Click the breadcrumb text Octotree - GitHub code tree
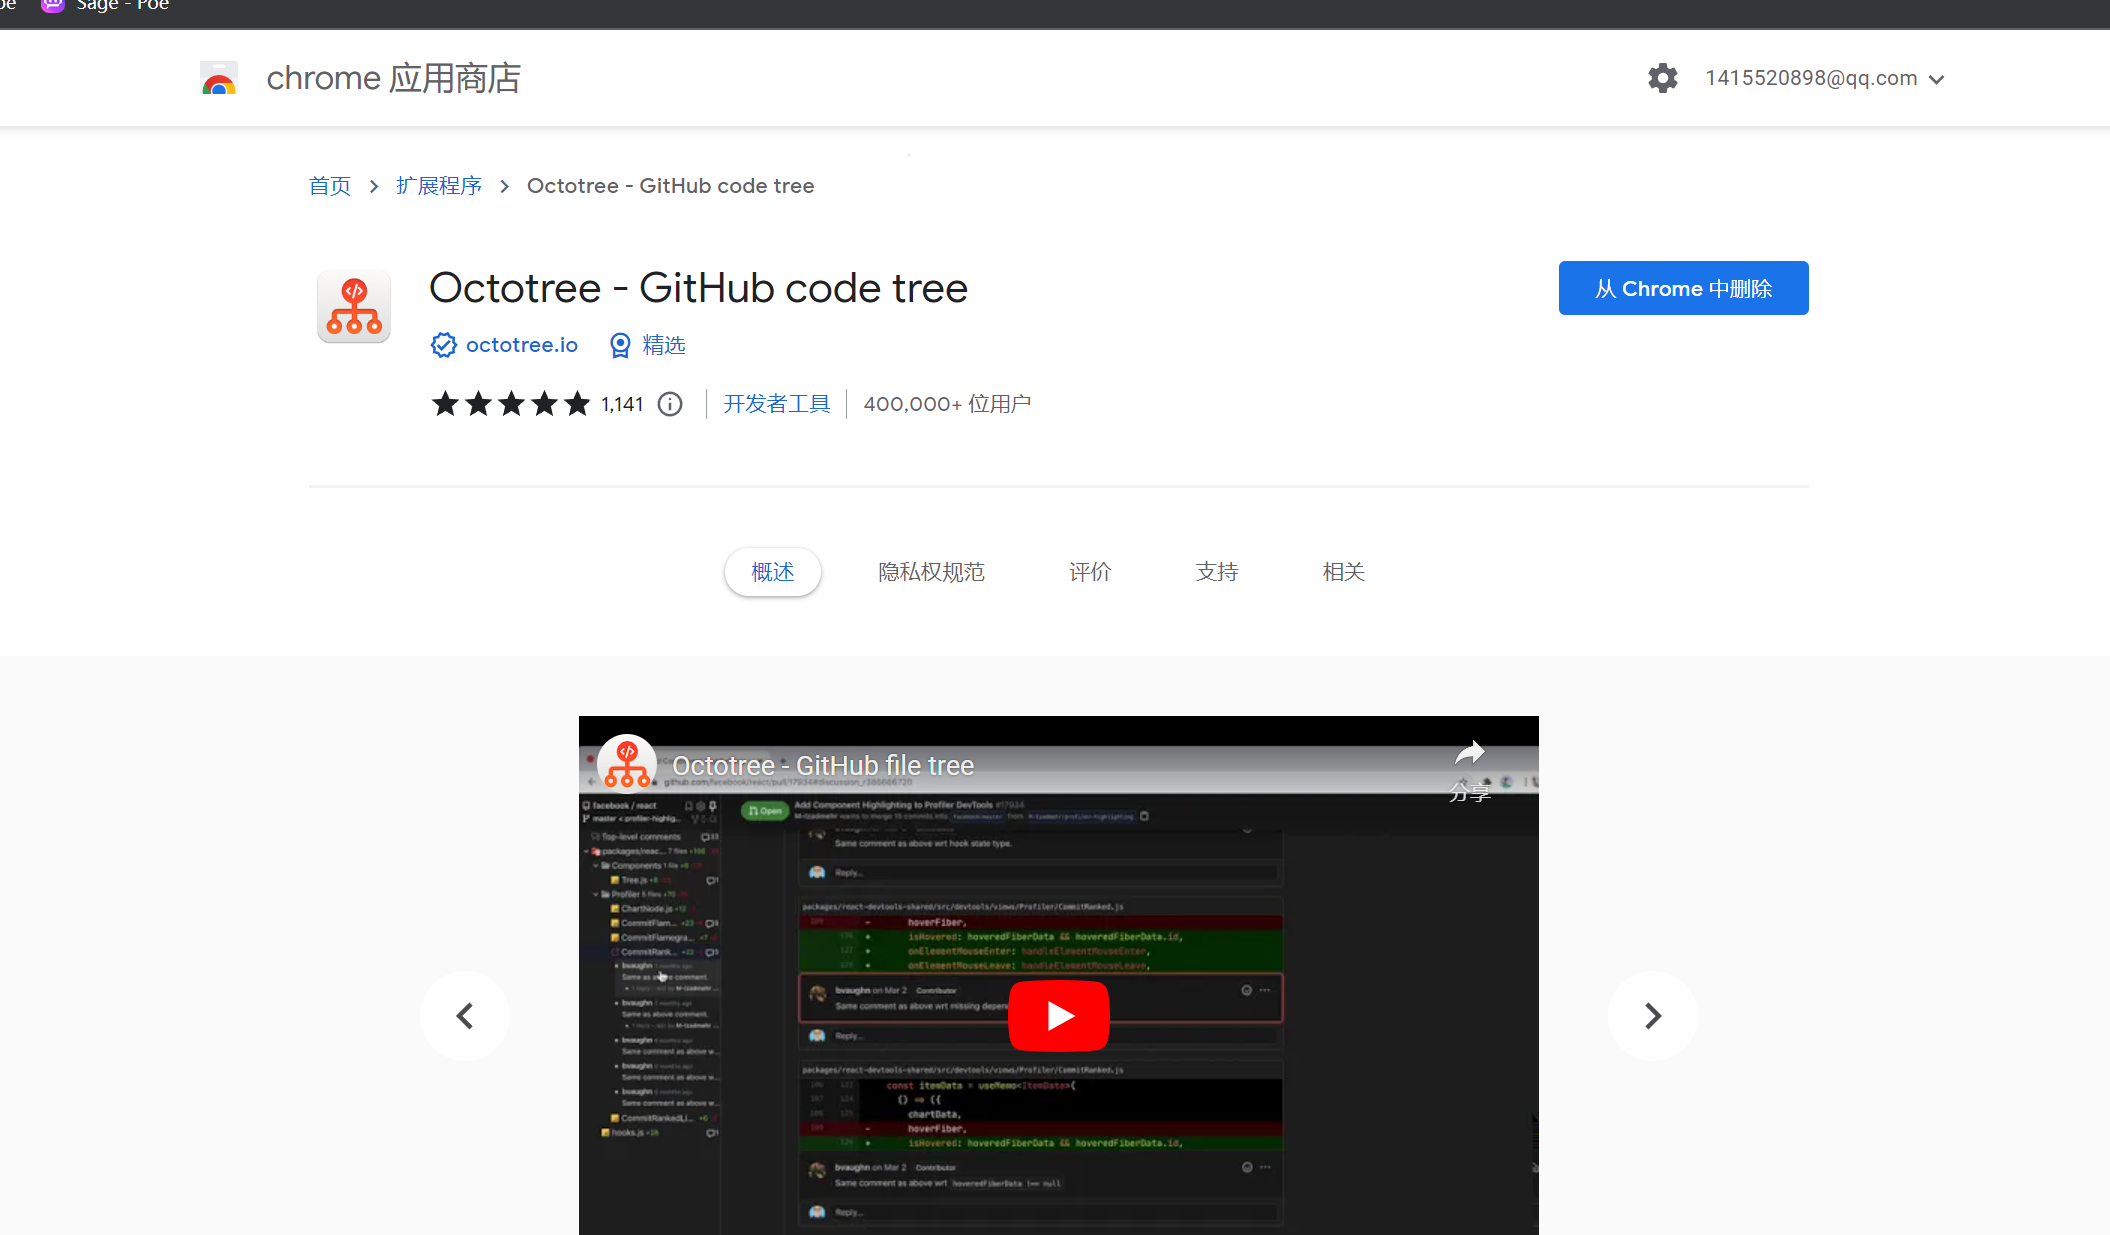Screen dimensions: 2110x1235 (670, 186)
